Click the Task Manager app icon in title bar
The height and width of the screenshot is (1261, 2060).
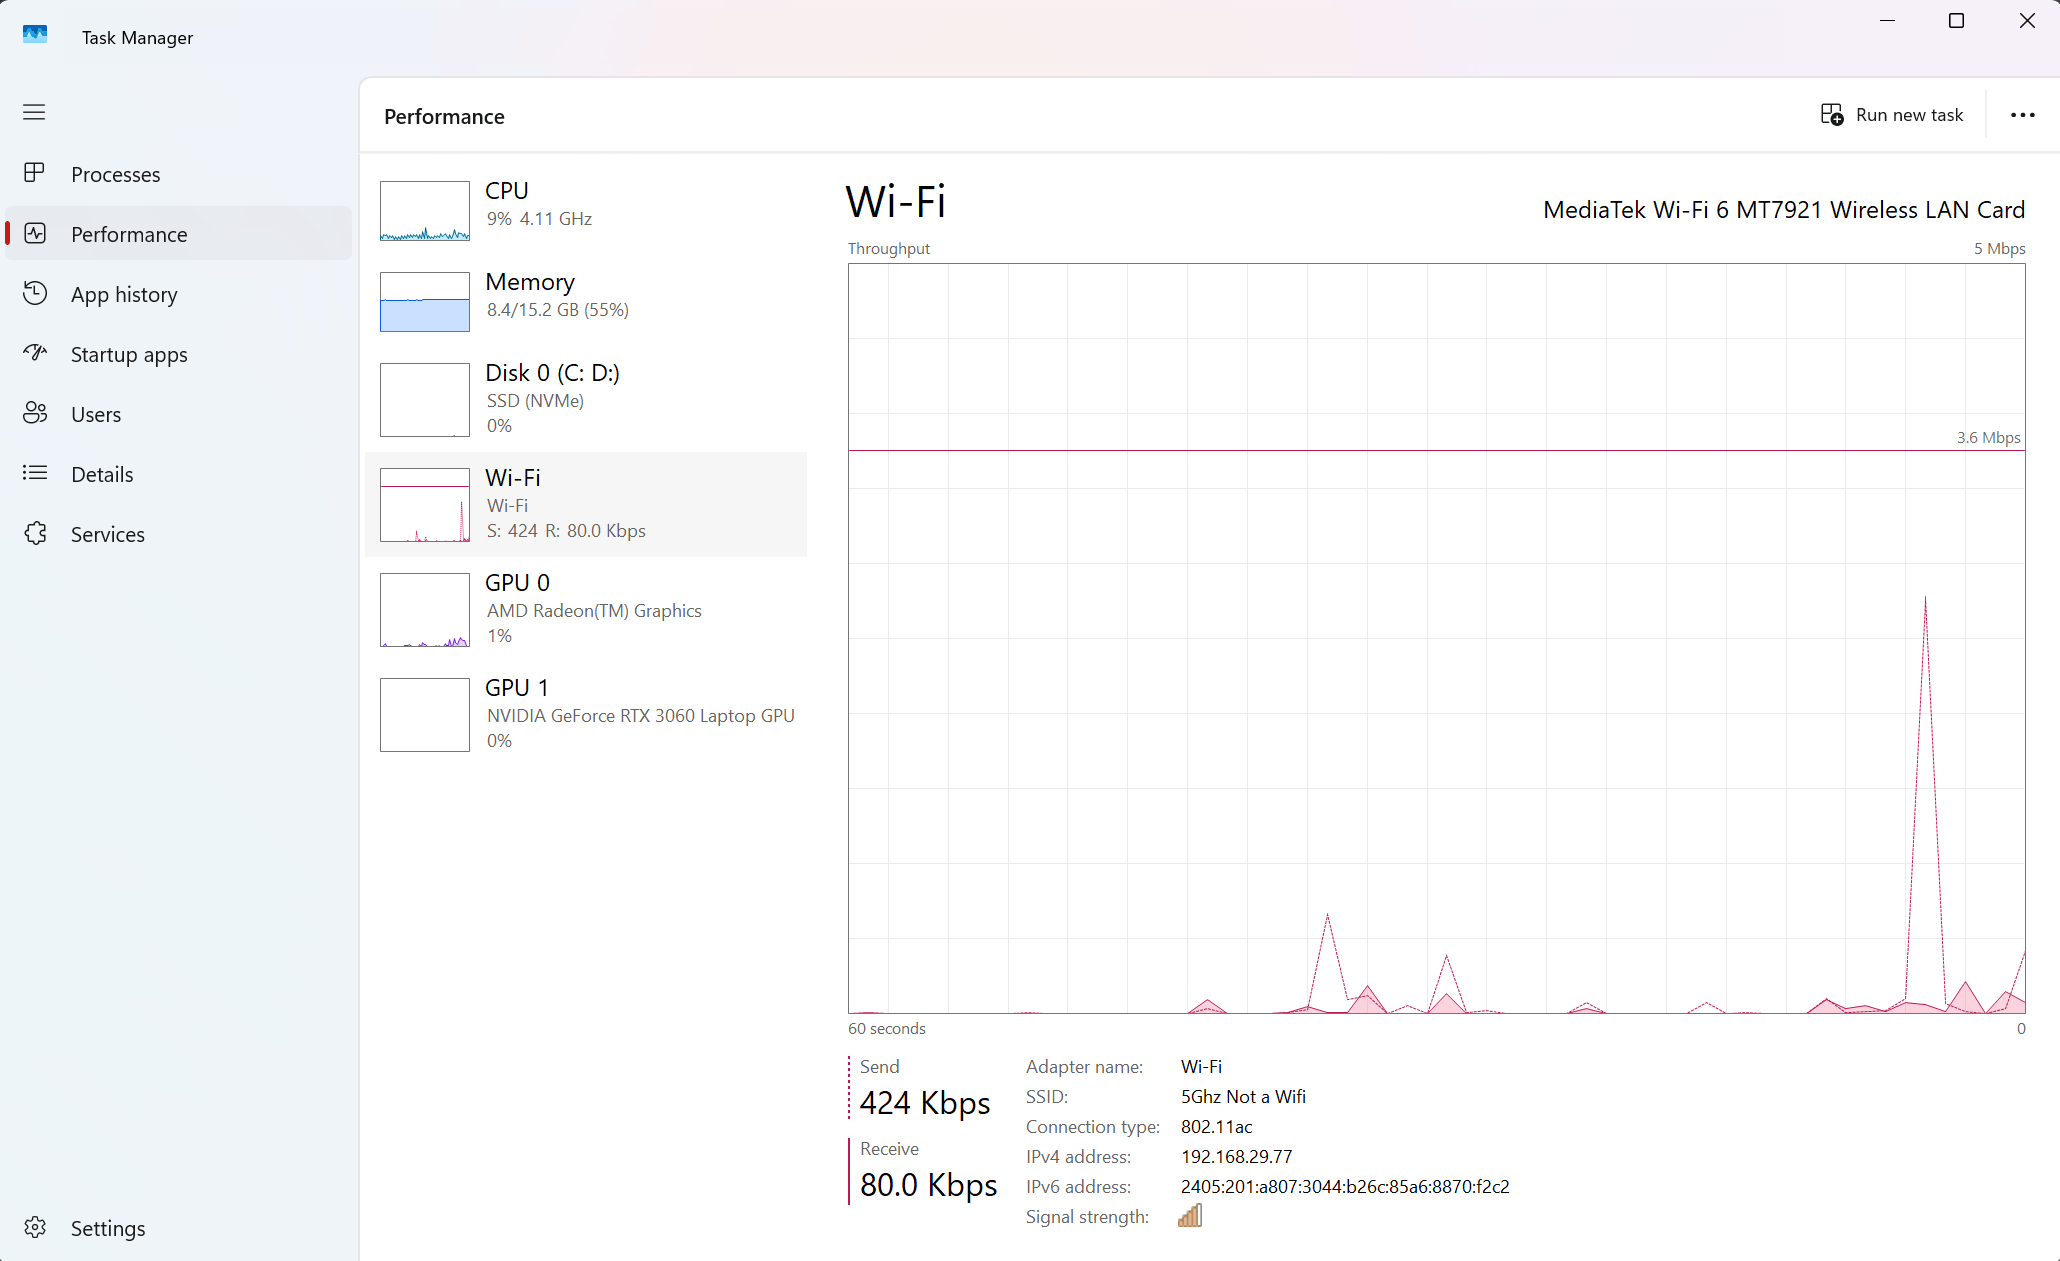click(35, 35)
